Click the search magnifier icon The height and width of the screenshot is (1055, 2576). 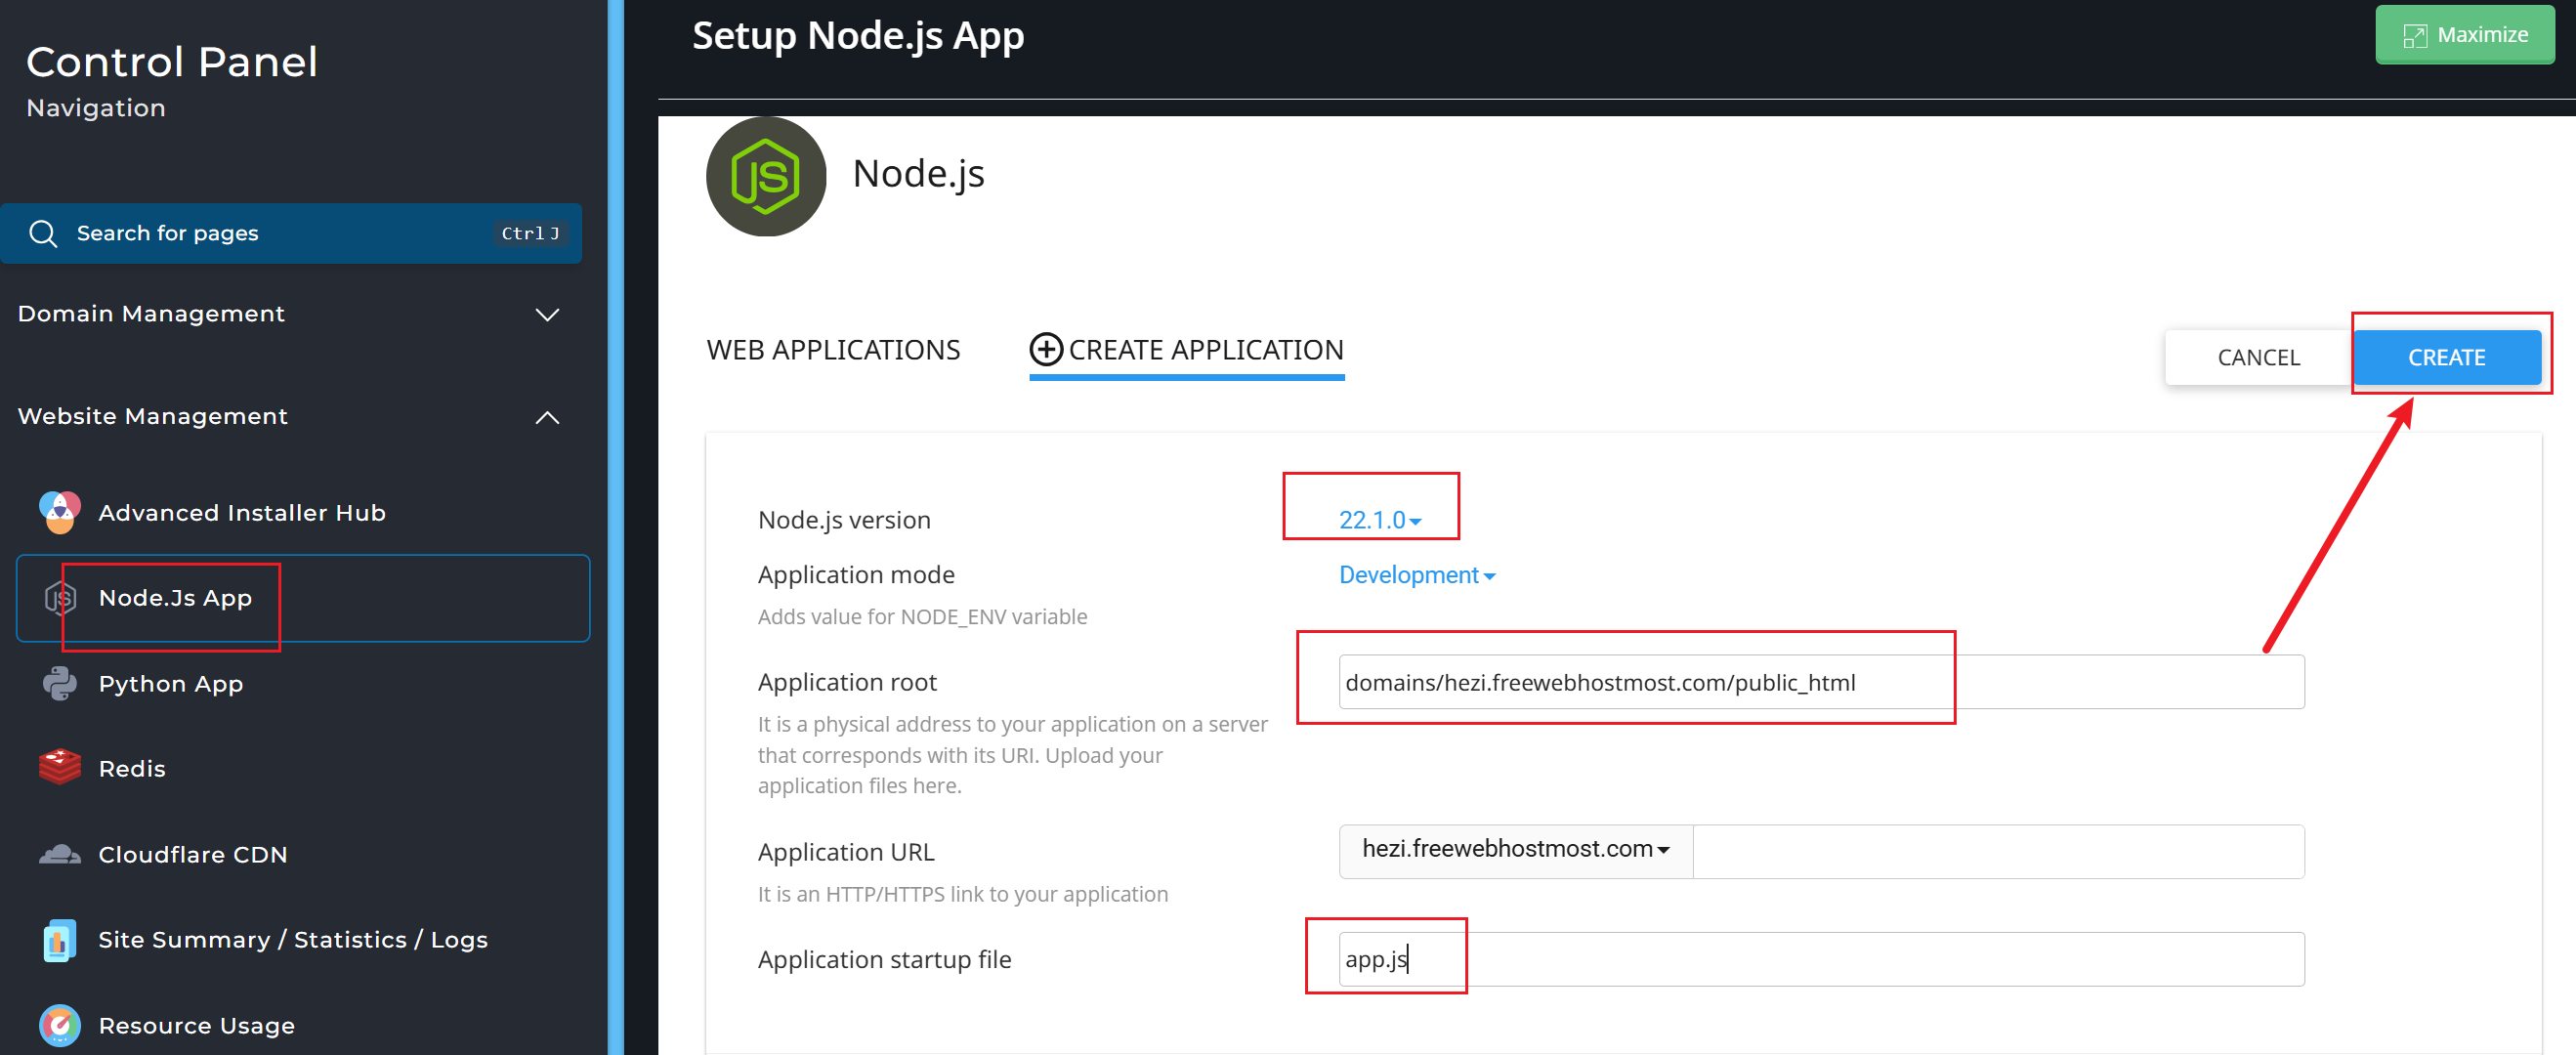click(43, 233)
